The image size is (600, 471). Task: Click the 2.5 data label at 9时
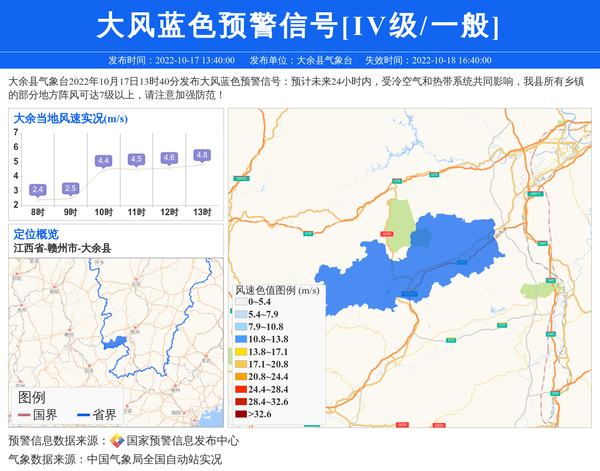pyautogui.click(x=70, y=188)
